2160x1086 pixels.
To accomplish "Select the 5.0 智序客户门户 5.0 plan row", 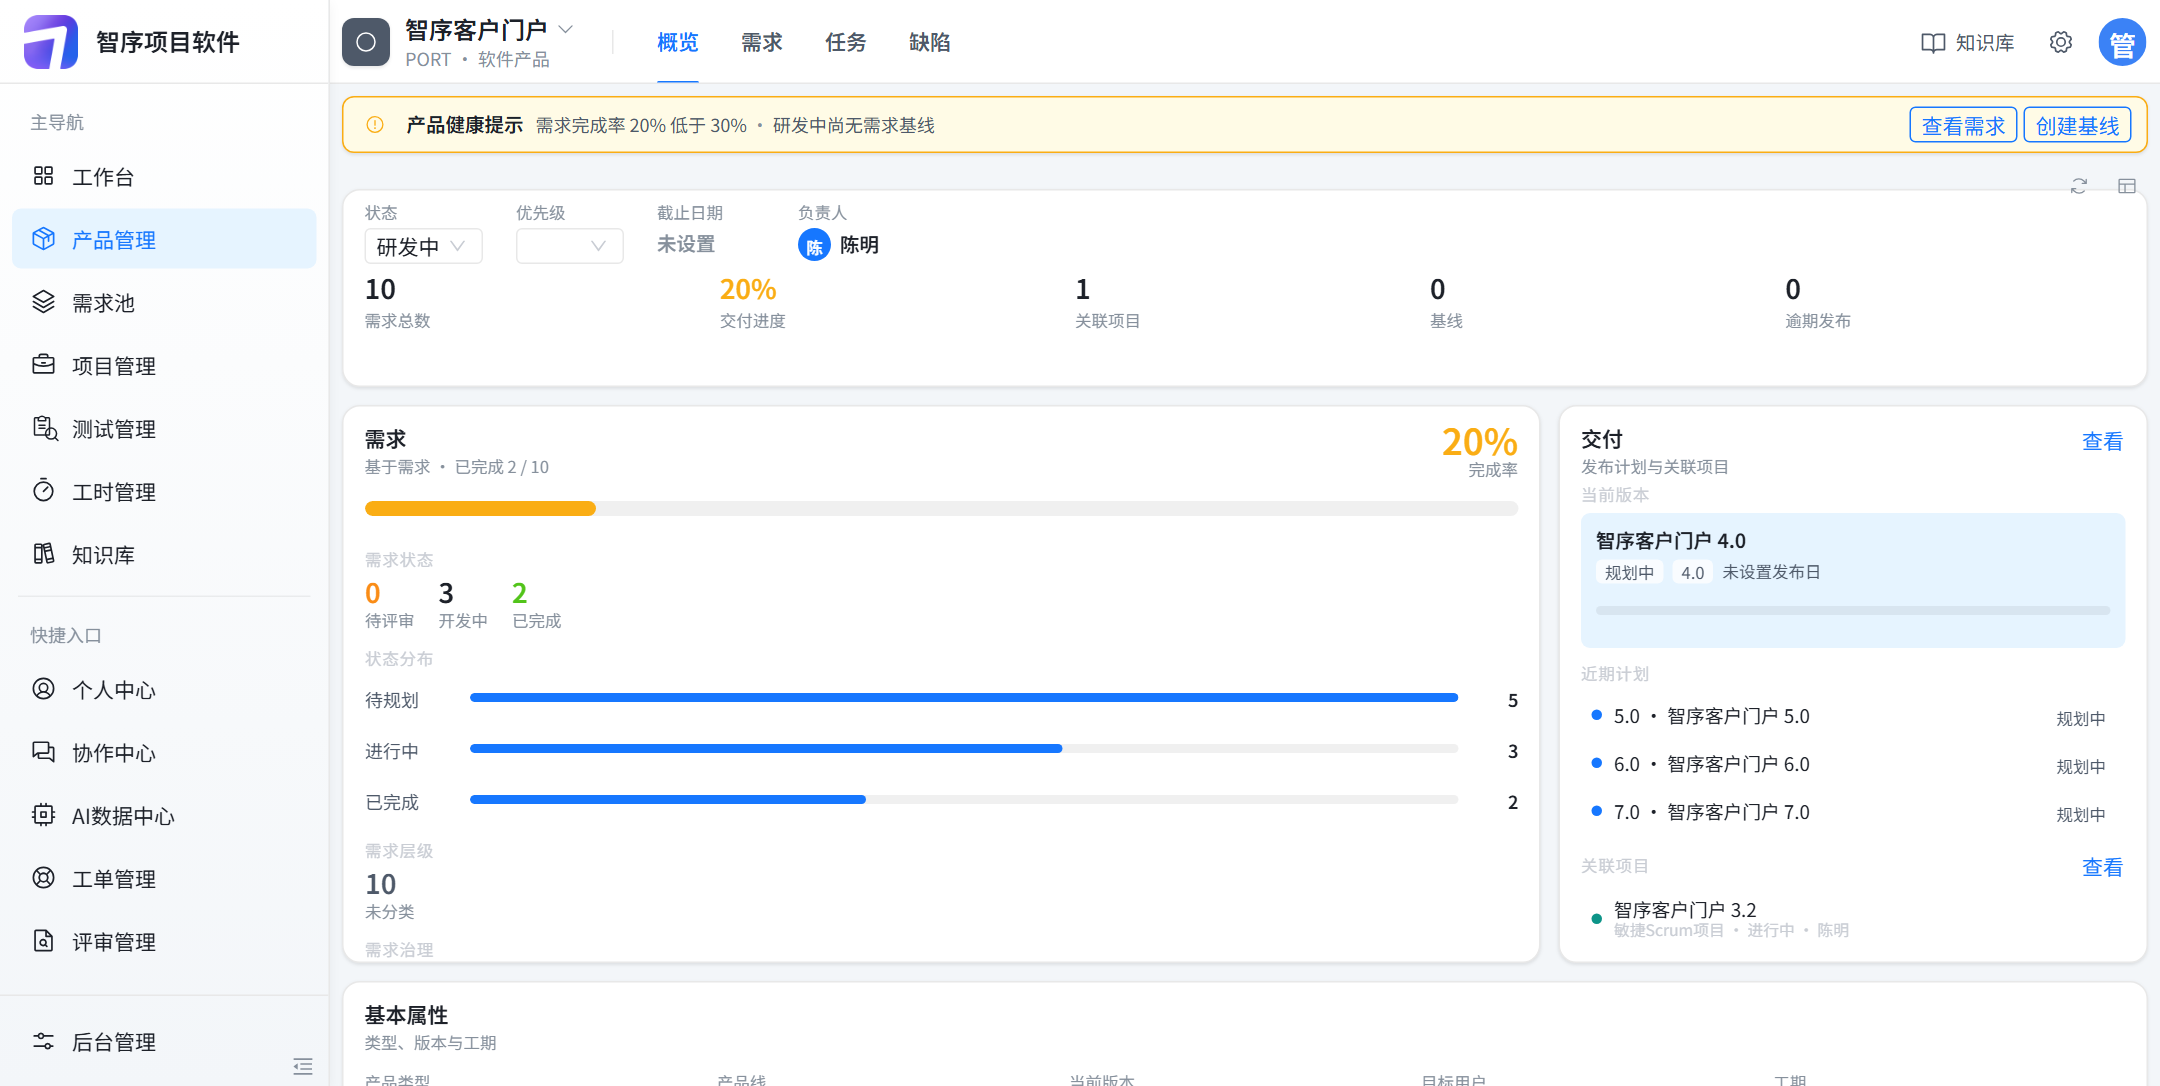I will [1853, 717].
